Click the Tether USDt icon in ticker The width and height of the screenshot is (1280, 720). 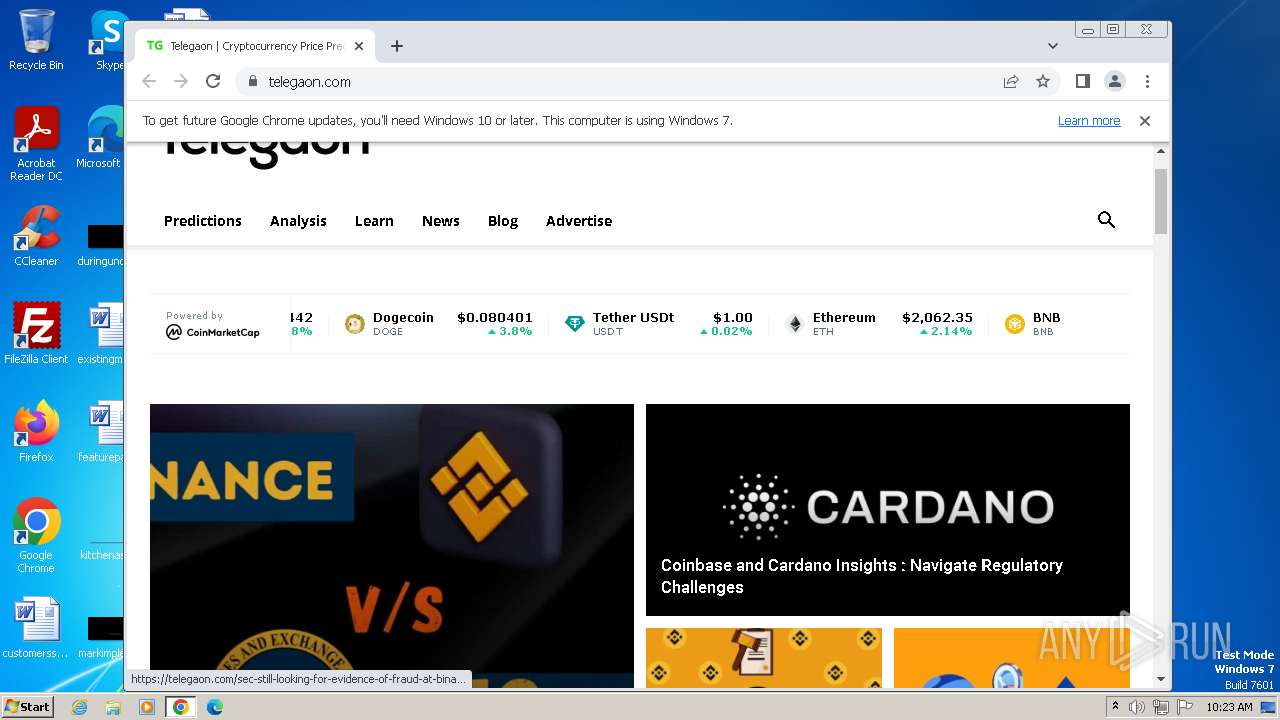tap(575, 324)
